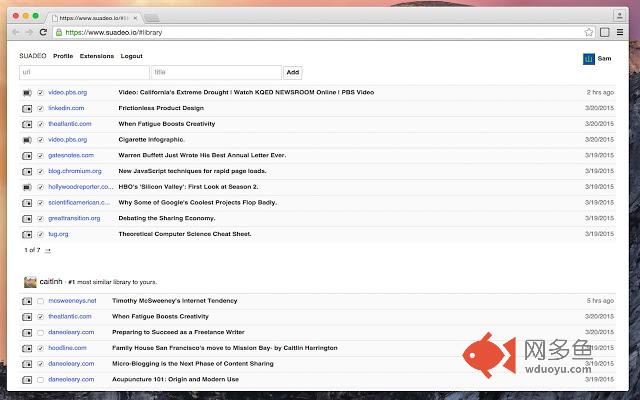Click the title input field
The width and height of the screenshot is (640, 400).
coord(216,72)
